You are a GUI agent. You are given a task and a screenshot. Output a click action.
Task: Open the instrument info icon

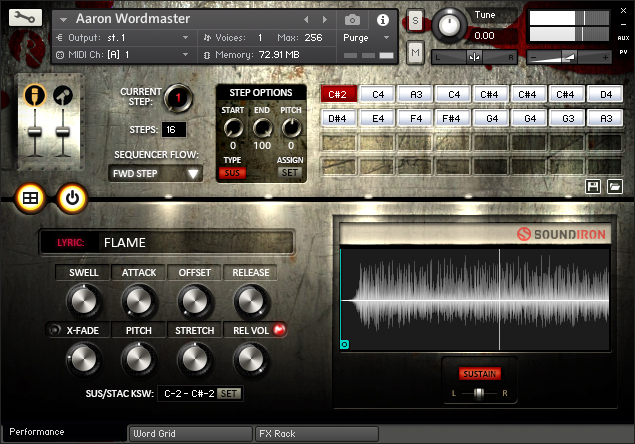pyautogui.click(x=383, y=19)
